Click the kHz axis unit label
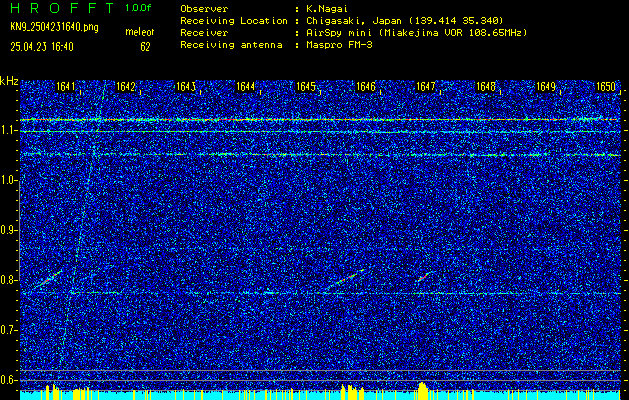 tap(9, 81)
